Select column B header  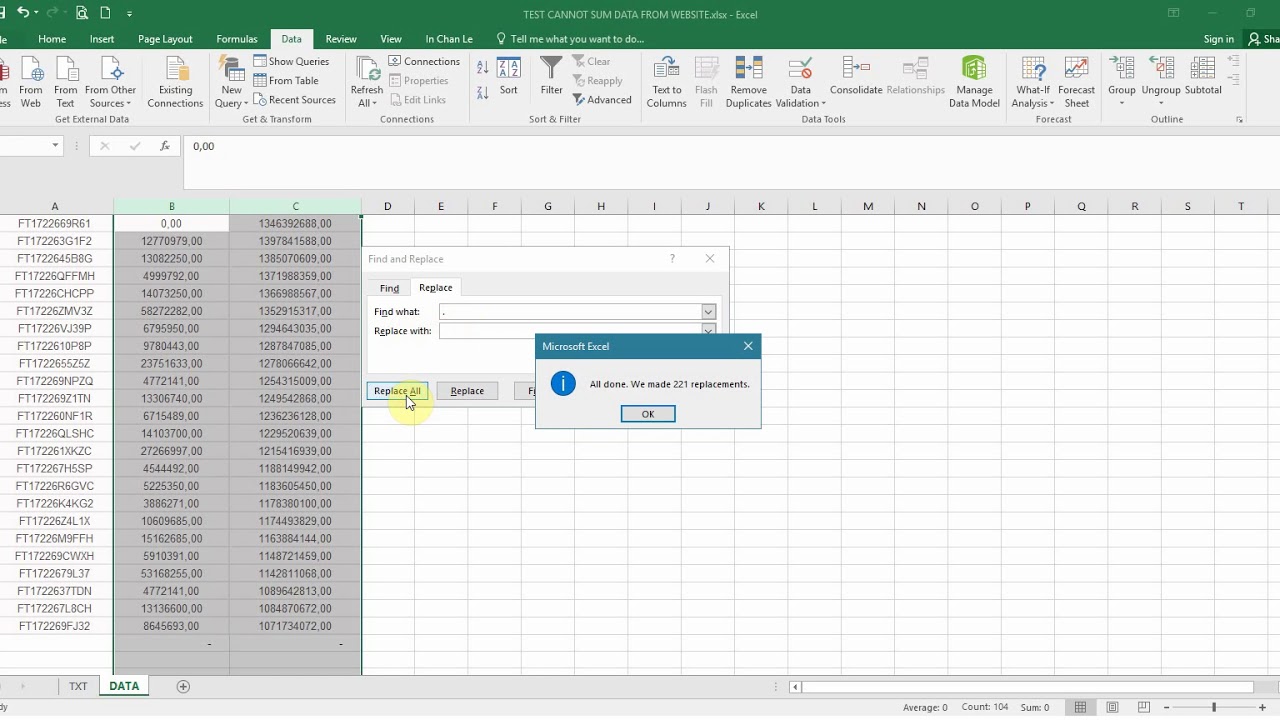(x=171, y=206)
